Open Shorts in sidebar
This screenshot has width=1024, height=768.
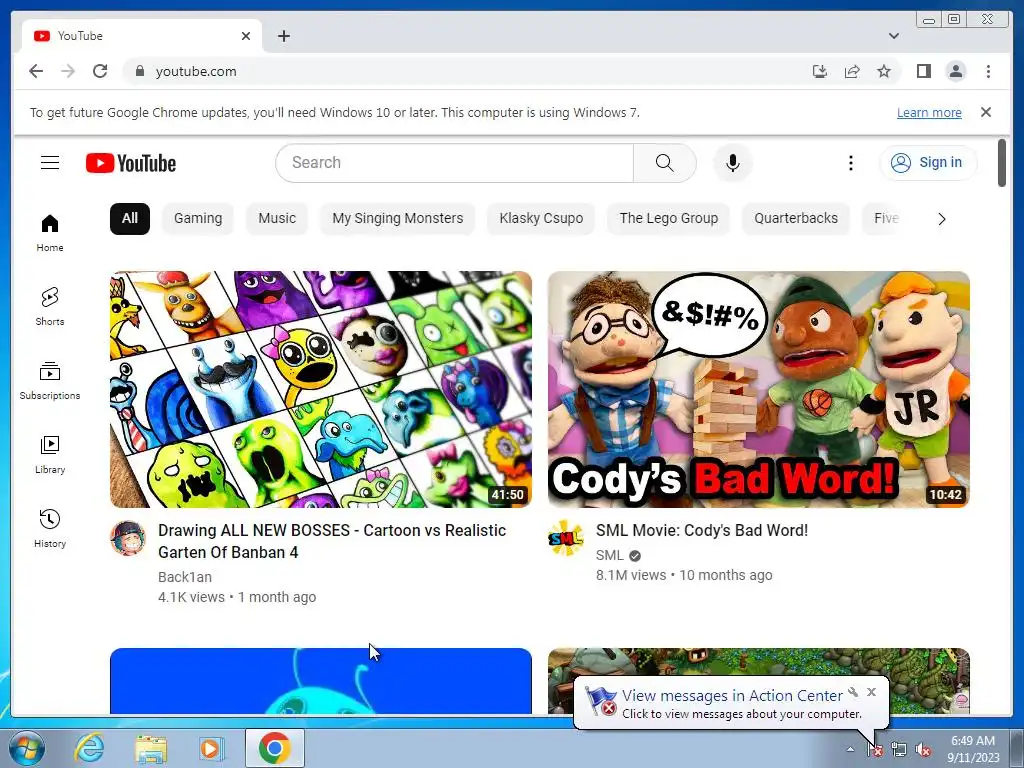(x=50, y=307)
